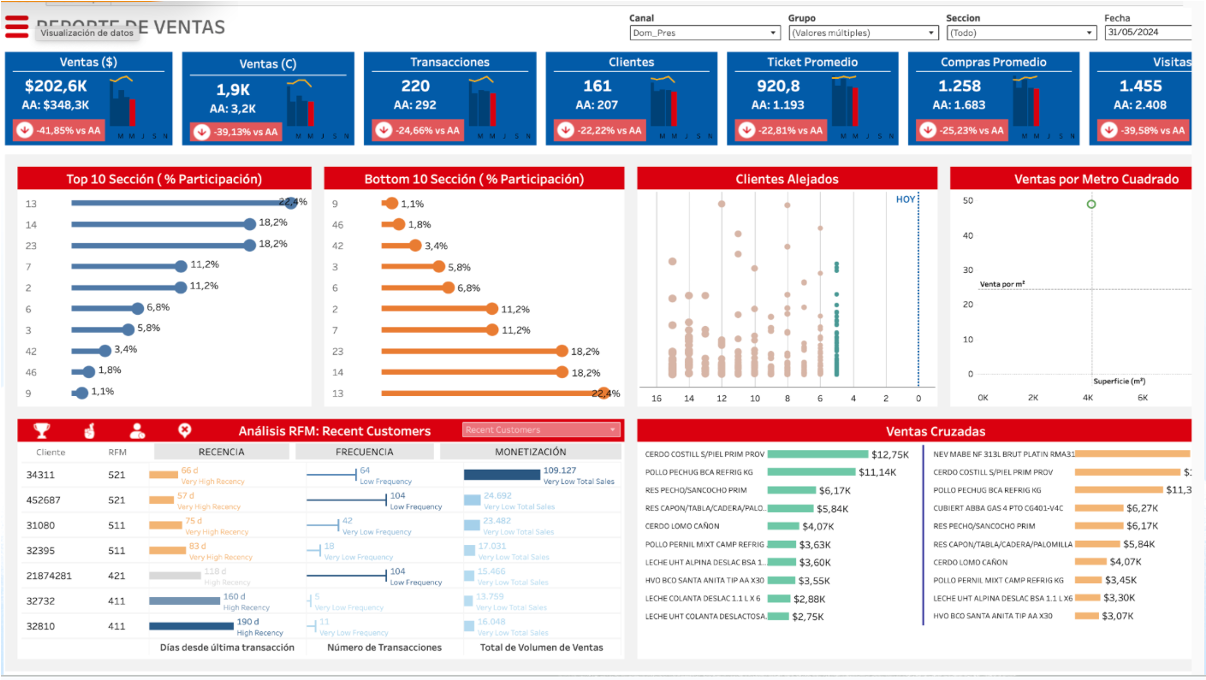Open the Canal dropdown filter
This screenshot has height=680, width=1206.
click(704, 33)
